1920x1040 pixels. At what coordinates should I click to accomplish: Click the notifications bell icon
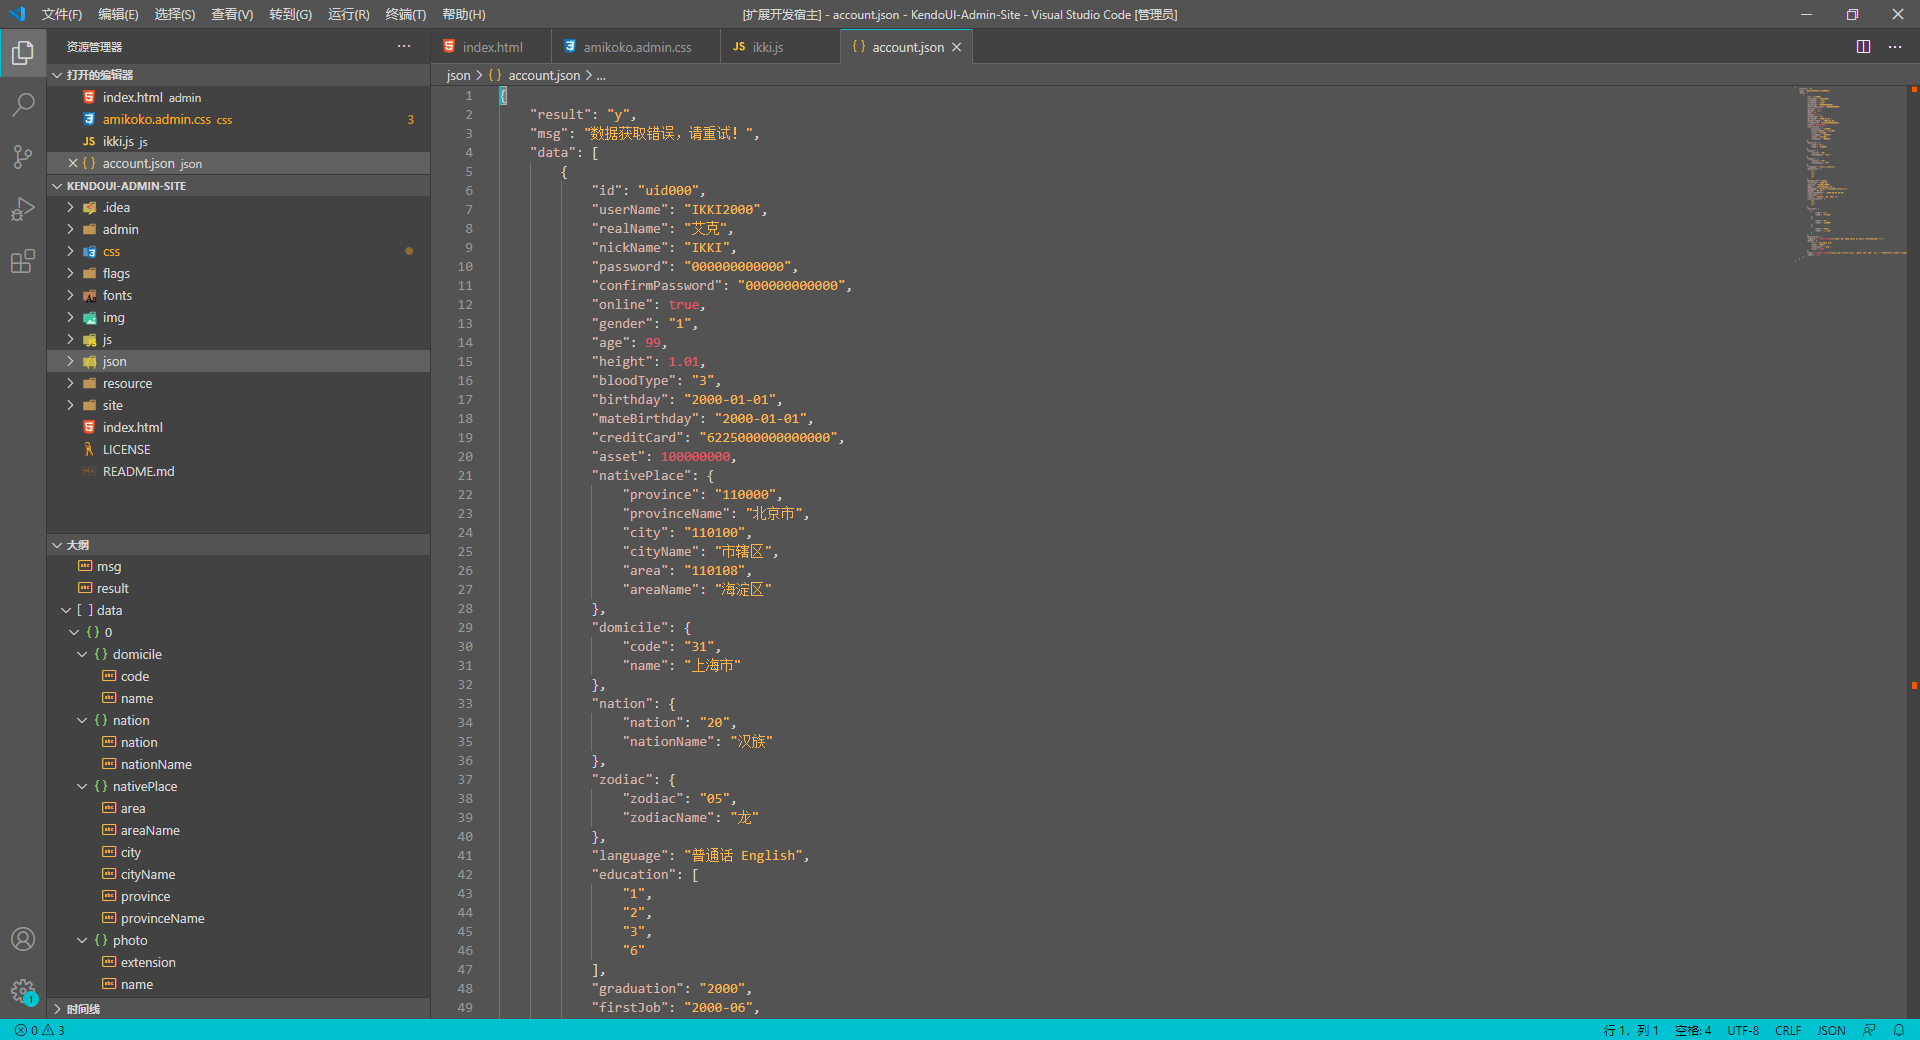1898,1030
